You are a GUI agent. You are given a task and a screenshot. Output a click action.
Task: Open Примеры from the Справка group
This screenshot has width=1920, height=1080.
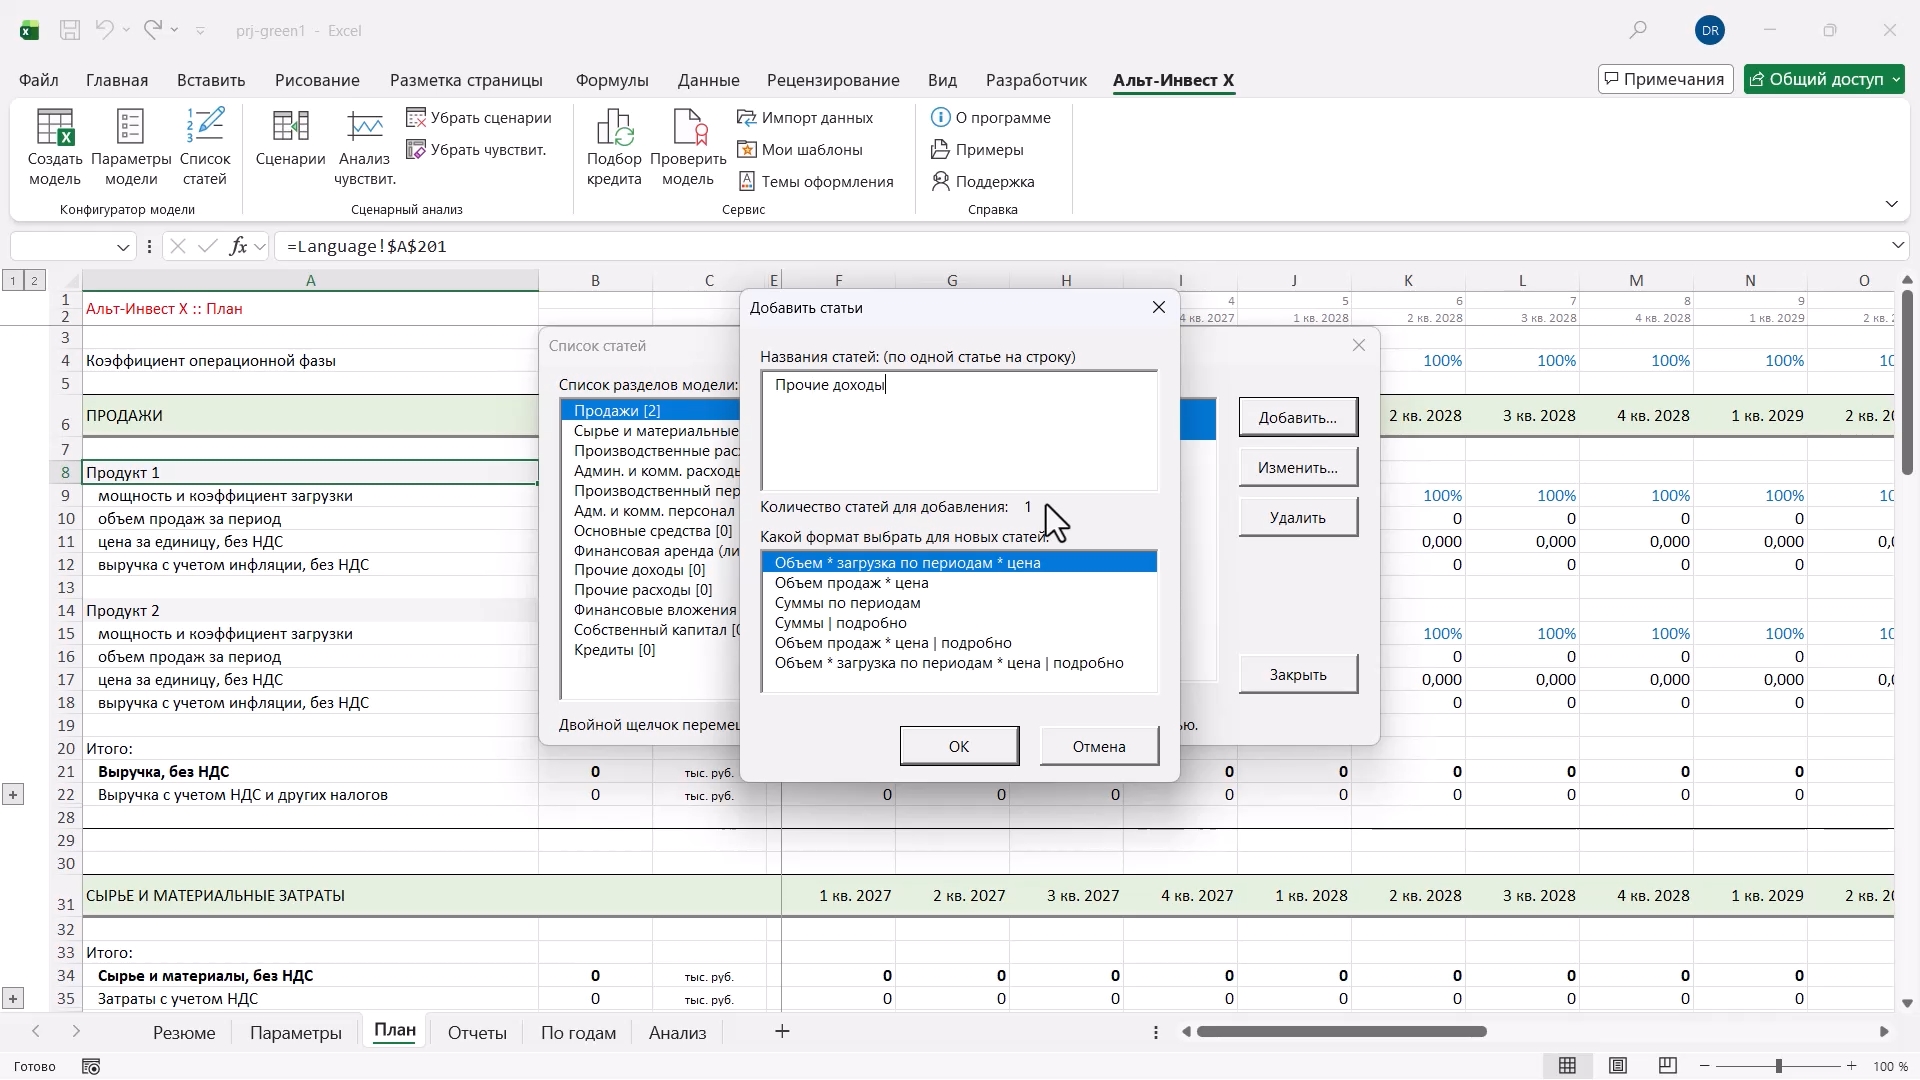click(977, 150)
